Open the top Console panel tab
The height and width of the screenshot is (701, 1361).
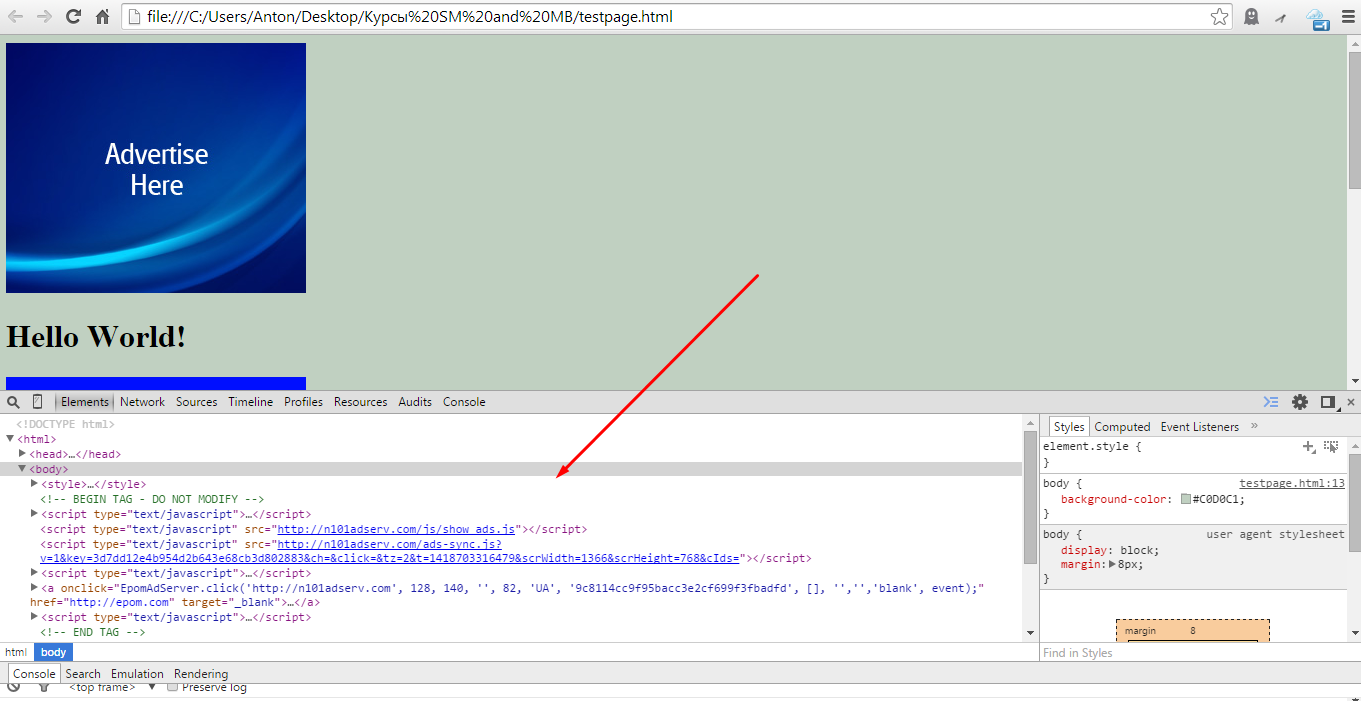pyautogui.click(x=464, y=402)
